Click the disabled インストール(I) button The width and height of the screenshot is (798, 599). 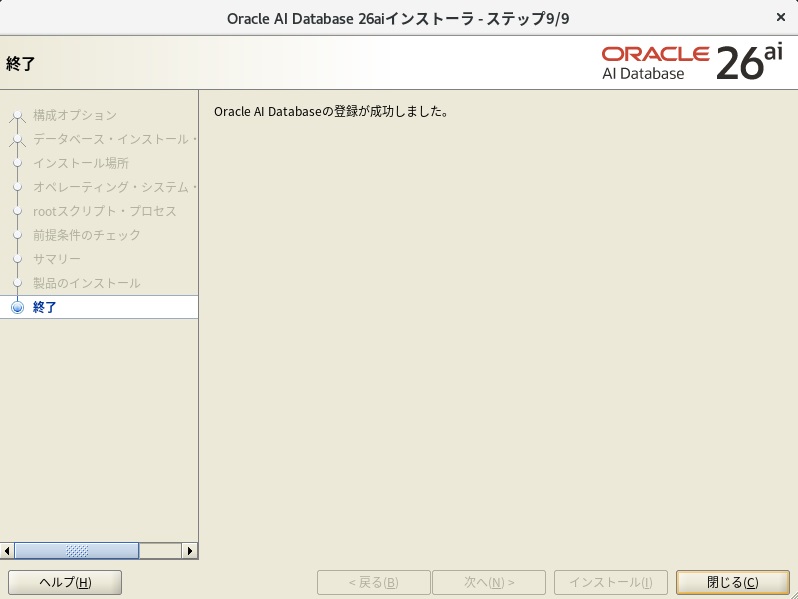(x=611, y=582)
